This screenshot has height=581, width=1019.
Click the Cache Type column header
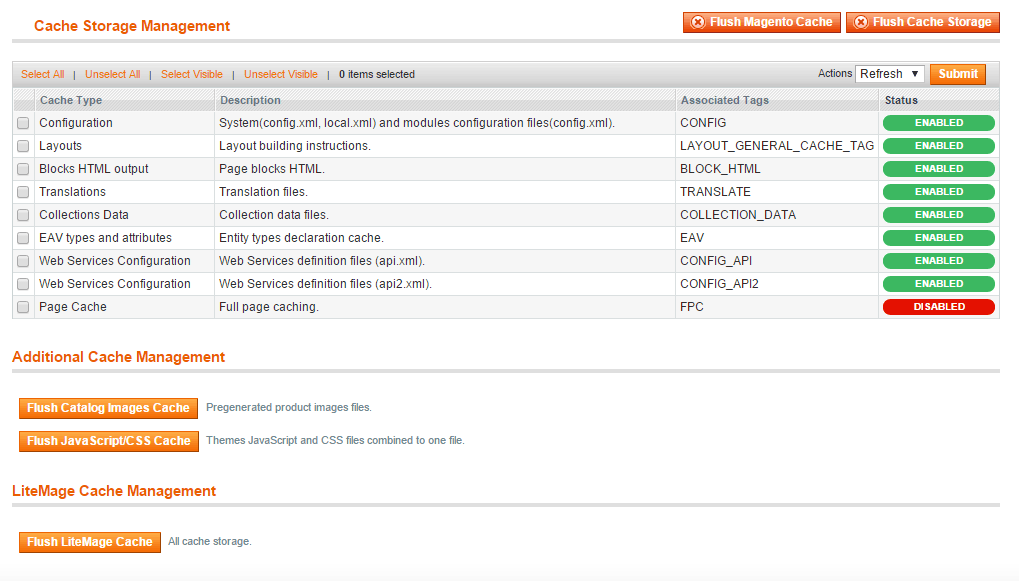pyautogui.click(x=71, y=100)
